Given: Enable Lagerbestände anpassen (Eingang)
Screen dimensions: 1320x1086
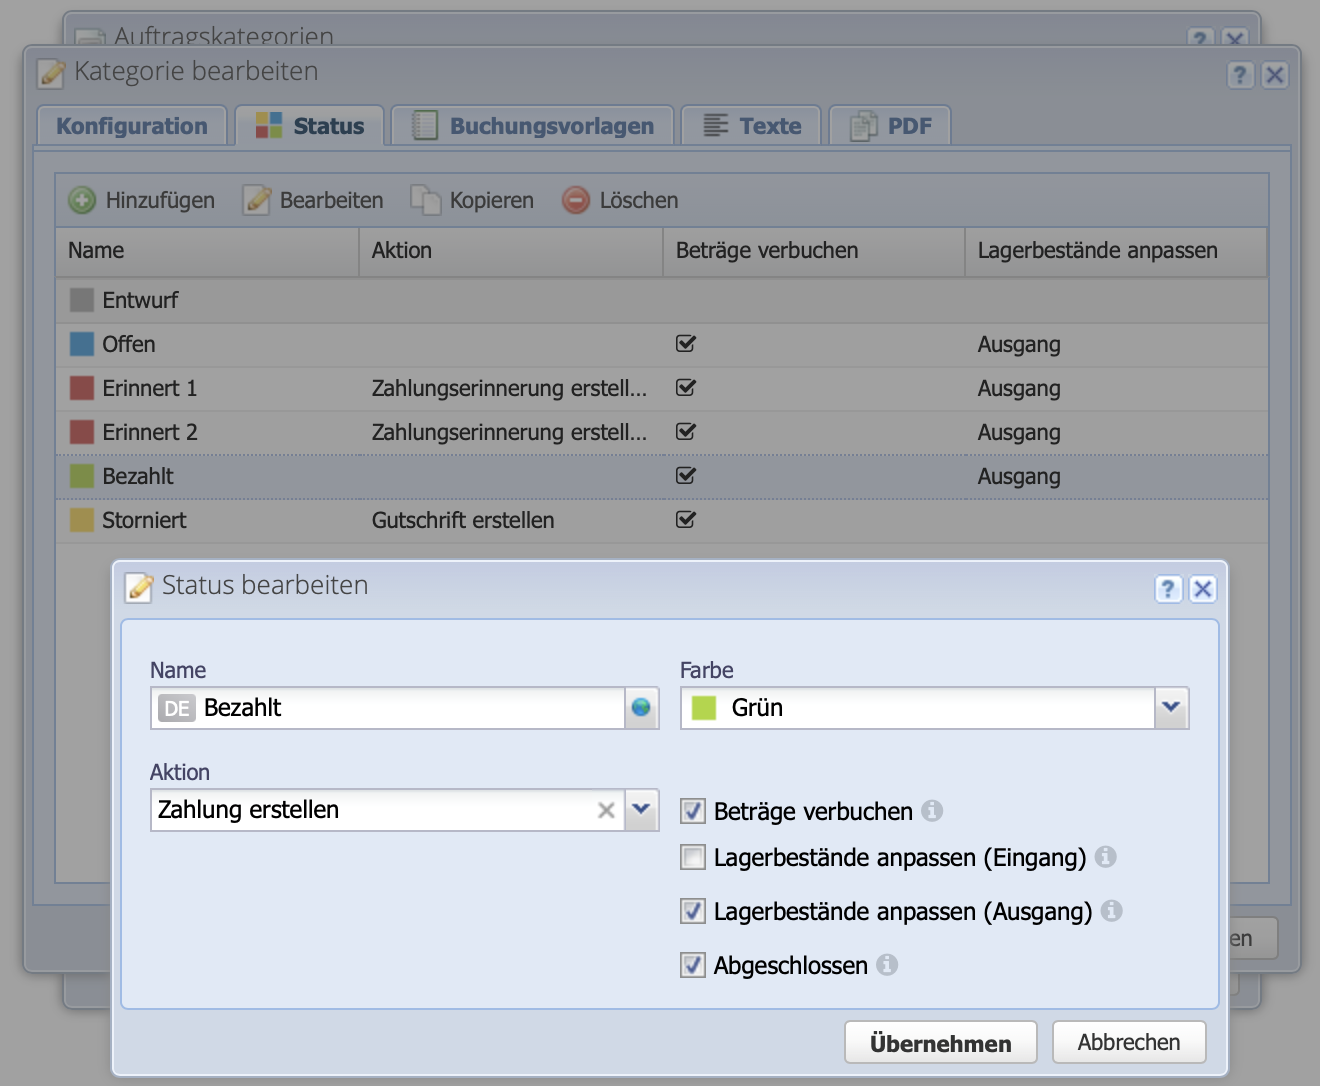Looking at the screenshot, I should coord(692,857).
